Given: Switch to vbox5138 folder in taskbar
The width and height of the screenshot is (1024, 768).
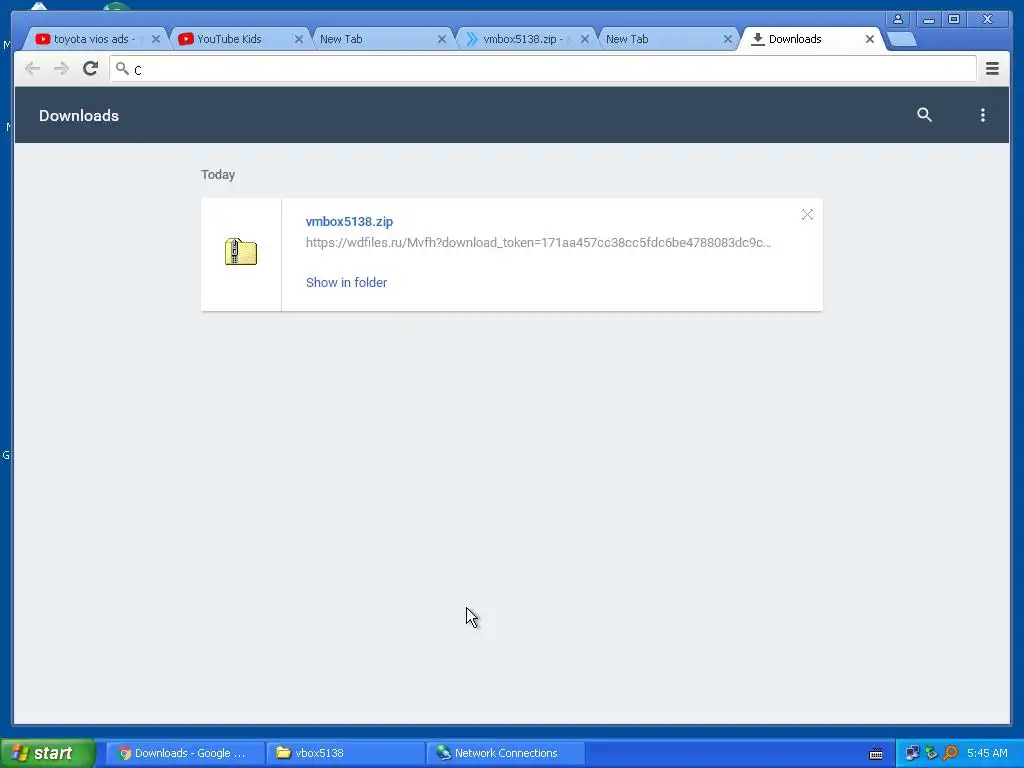Looking at the screenshot, I should (345, 753).
